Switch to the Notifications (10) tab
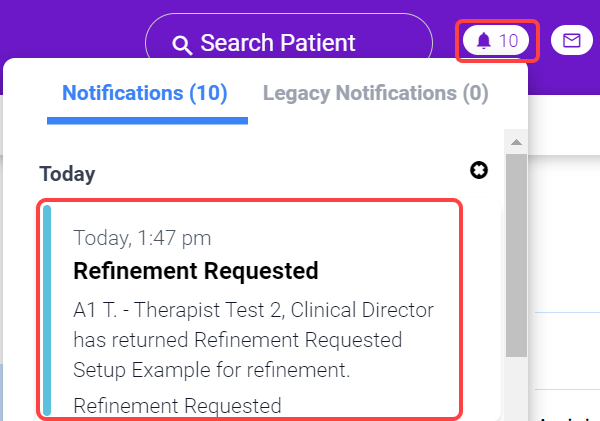Image resolution: width=600 pixels, height=421 pixels. pyautogui.click(x=145, y=94)
